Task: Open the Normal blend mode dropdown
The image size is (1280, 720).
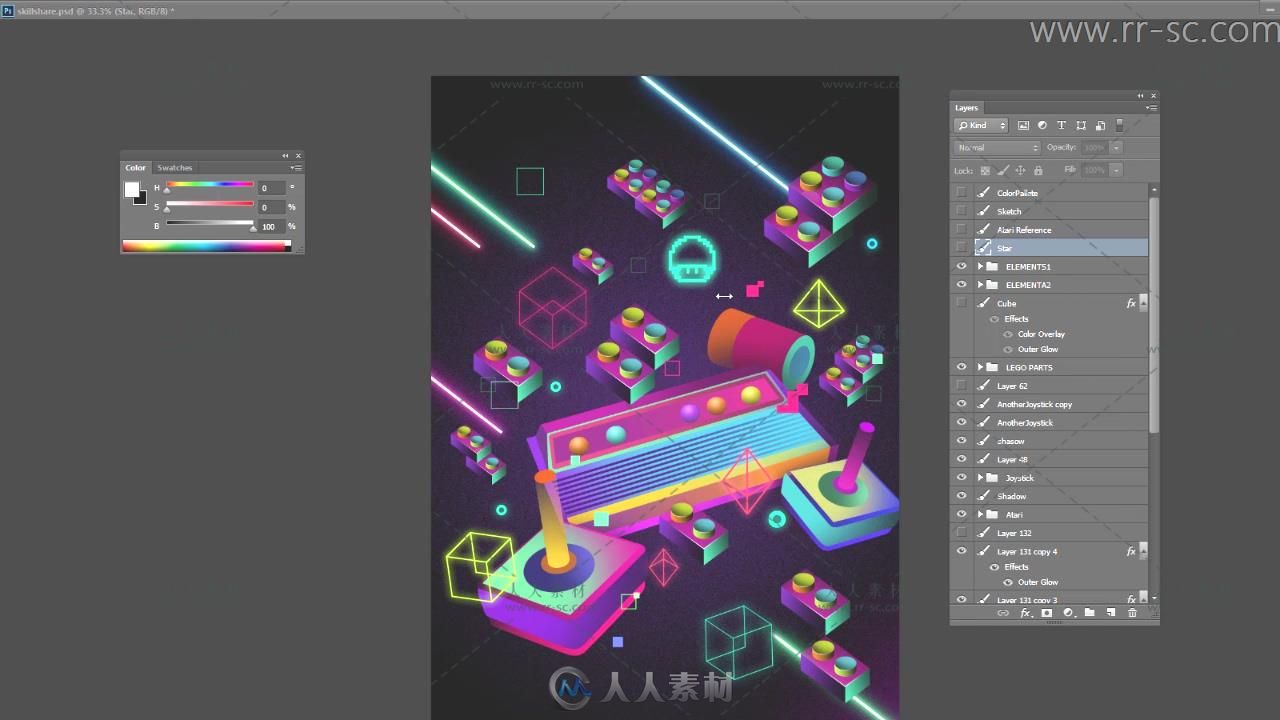Action: coord(997,148)
